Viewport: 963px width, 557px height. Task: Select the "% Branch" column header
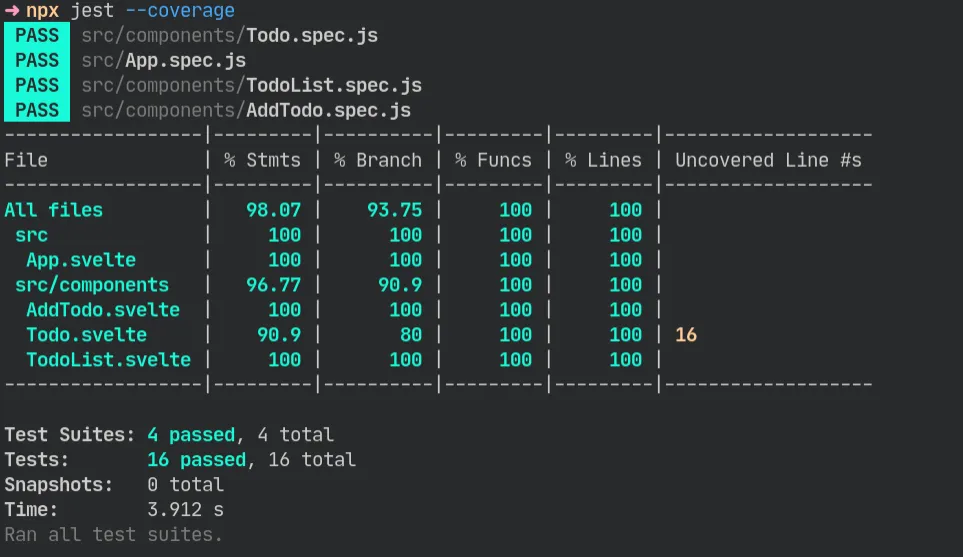point(377,160)
